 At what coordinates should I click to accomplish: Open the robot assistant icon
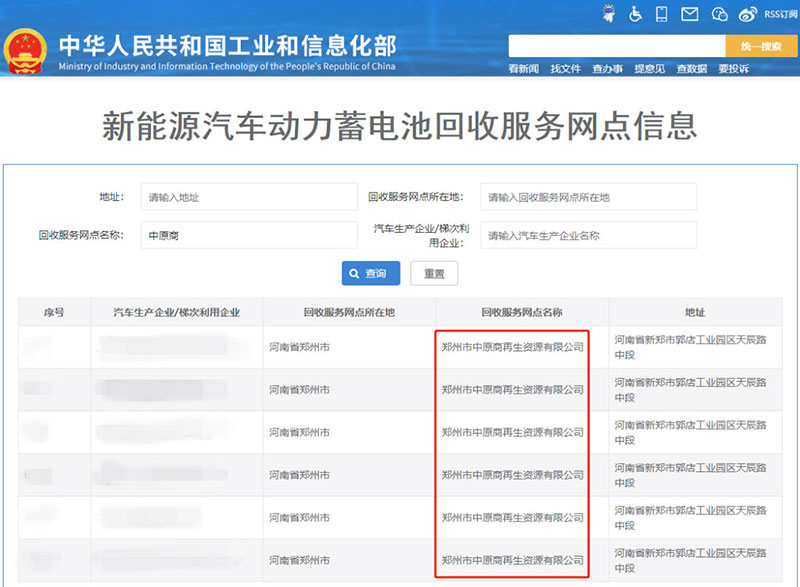[609, 14]
